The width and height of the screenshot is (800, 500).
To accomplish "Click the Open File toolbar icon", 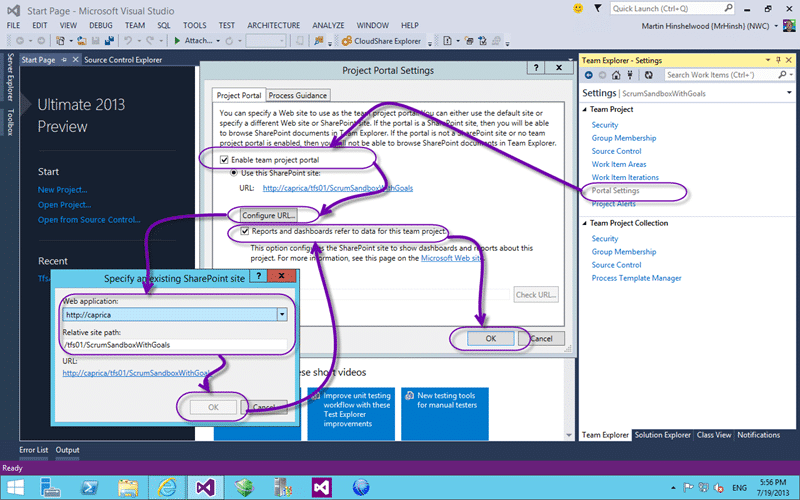I will coord(82,41).
